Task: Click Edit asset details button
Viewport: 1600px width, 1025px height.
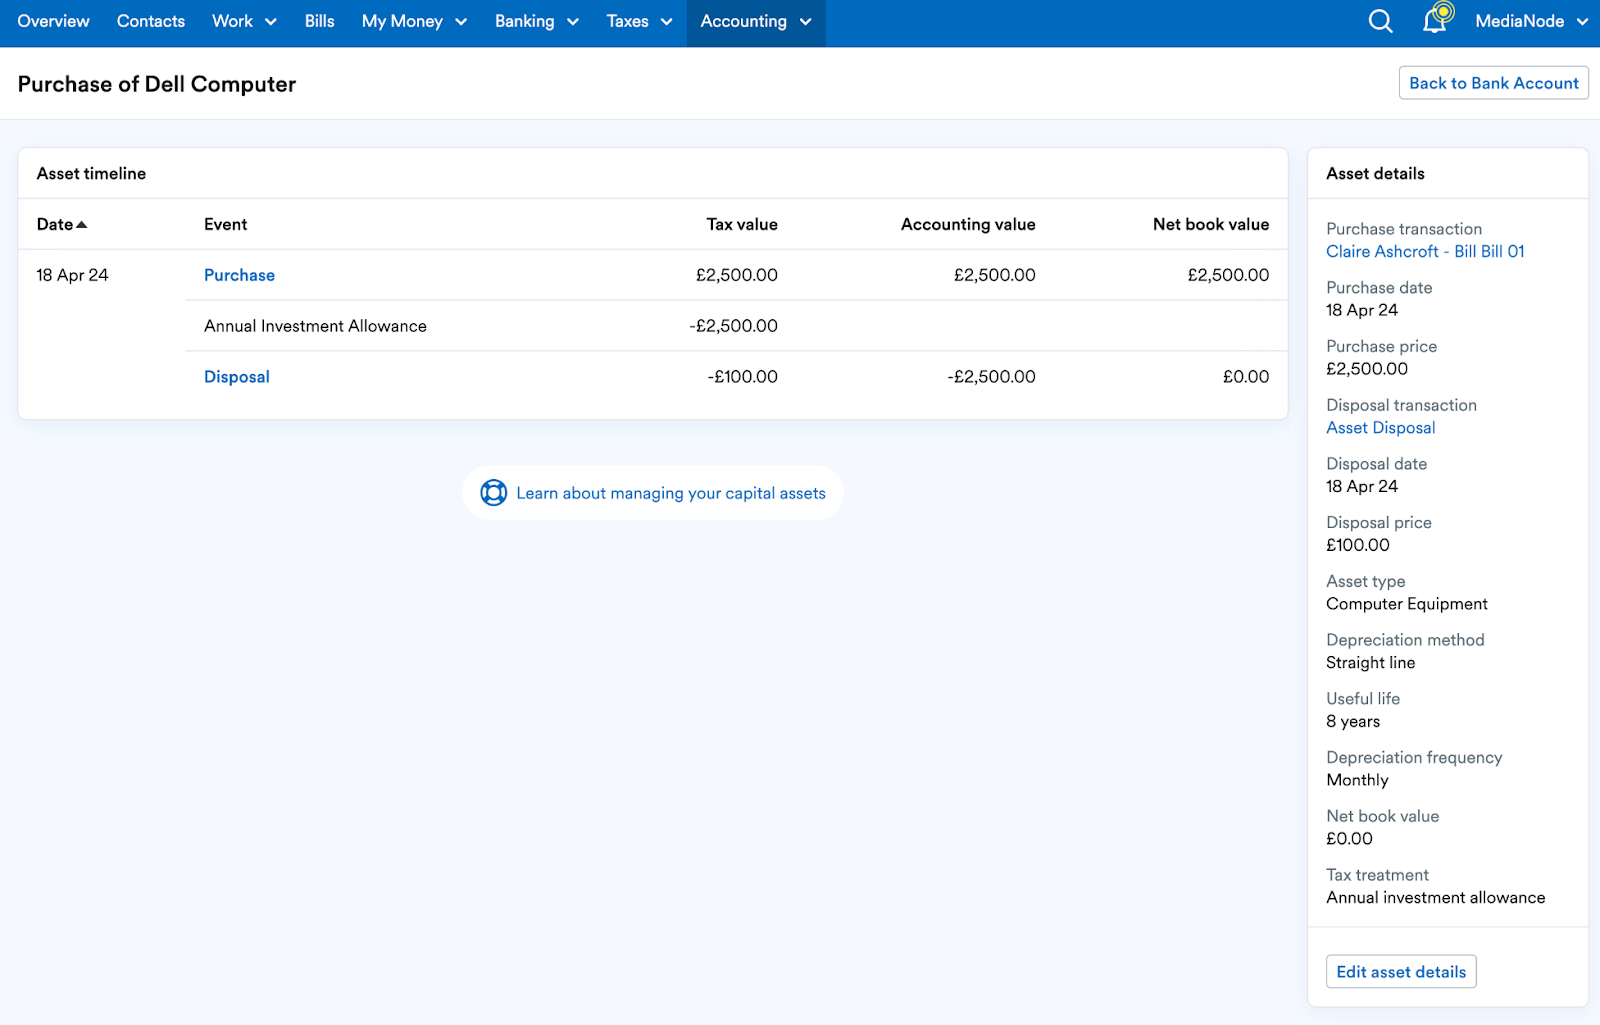Action: tap(1401, 972)
